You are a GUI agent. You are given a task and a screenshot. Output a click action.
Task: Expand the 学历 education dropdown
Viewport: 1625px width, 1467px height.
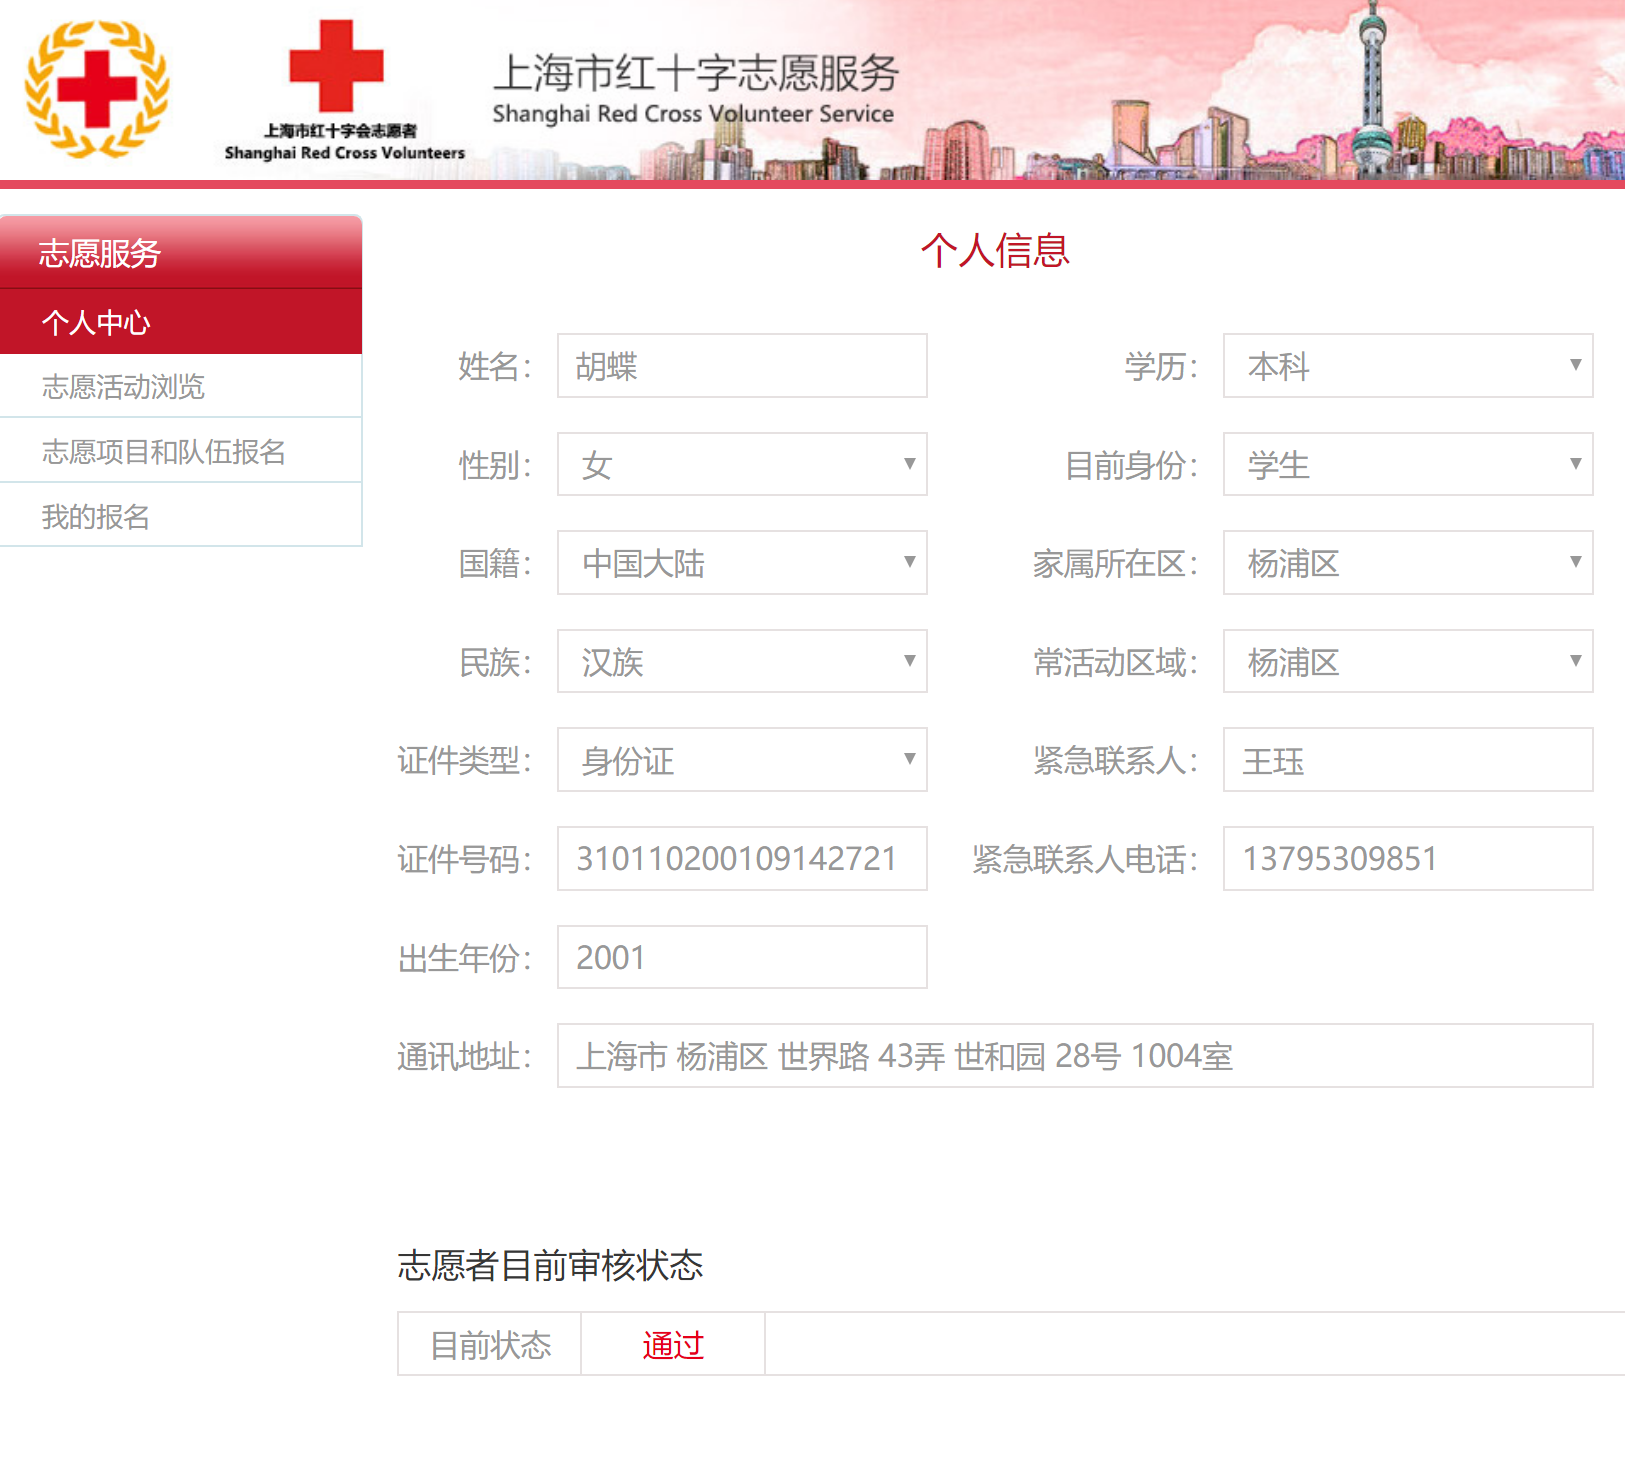pos(1407,366)
